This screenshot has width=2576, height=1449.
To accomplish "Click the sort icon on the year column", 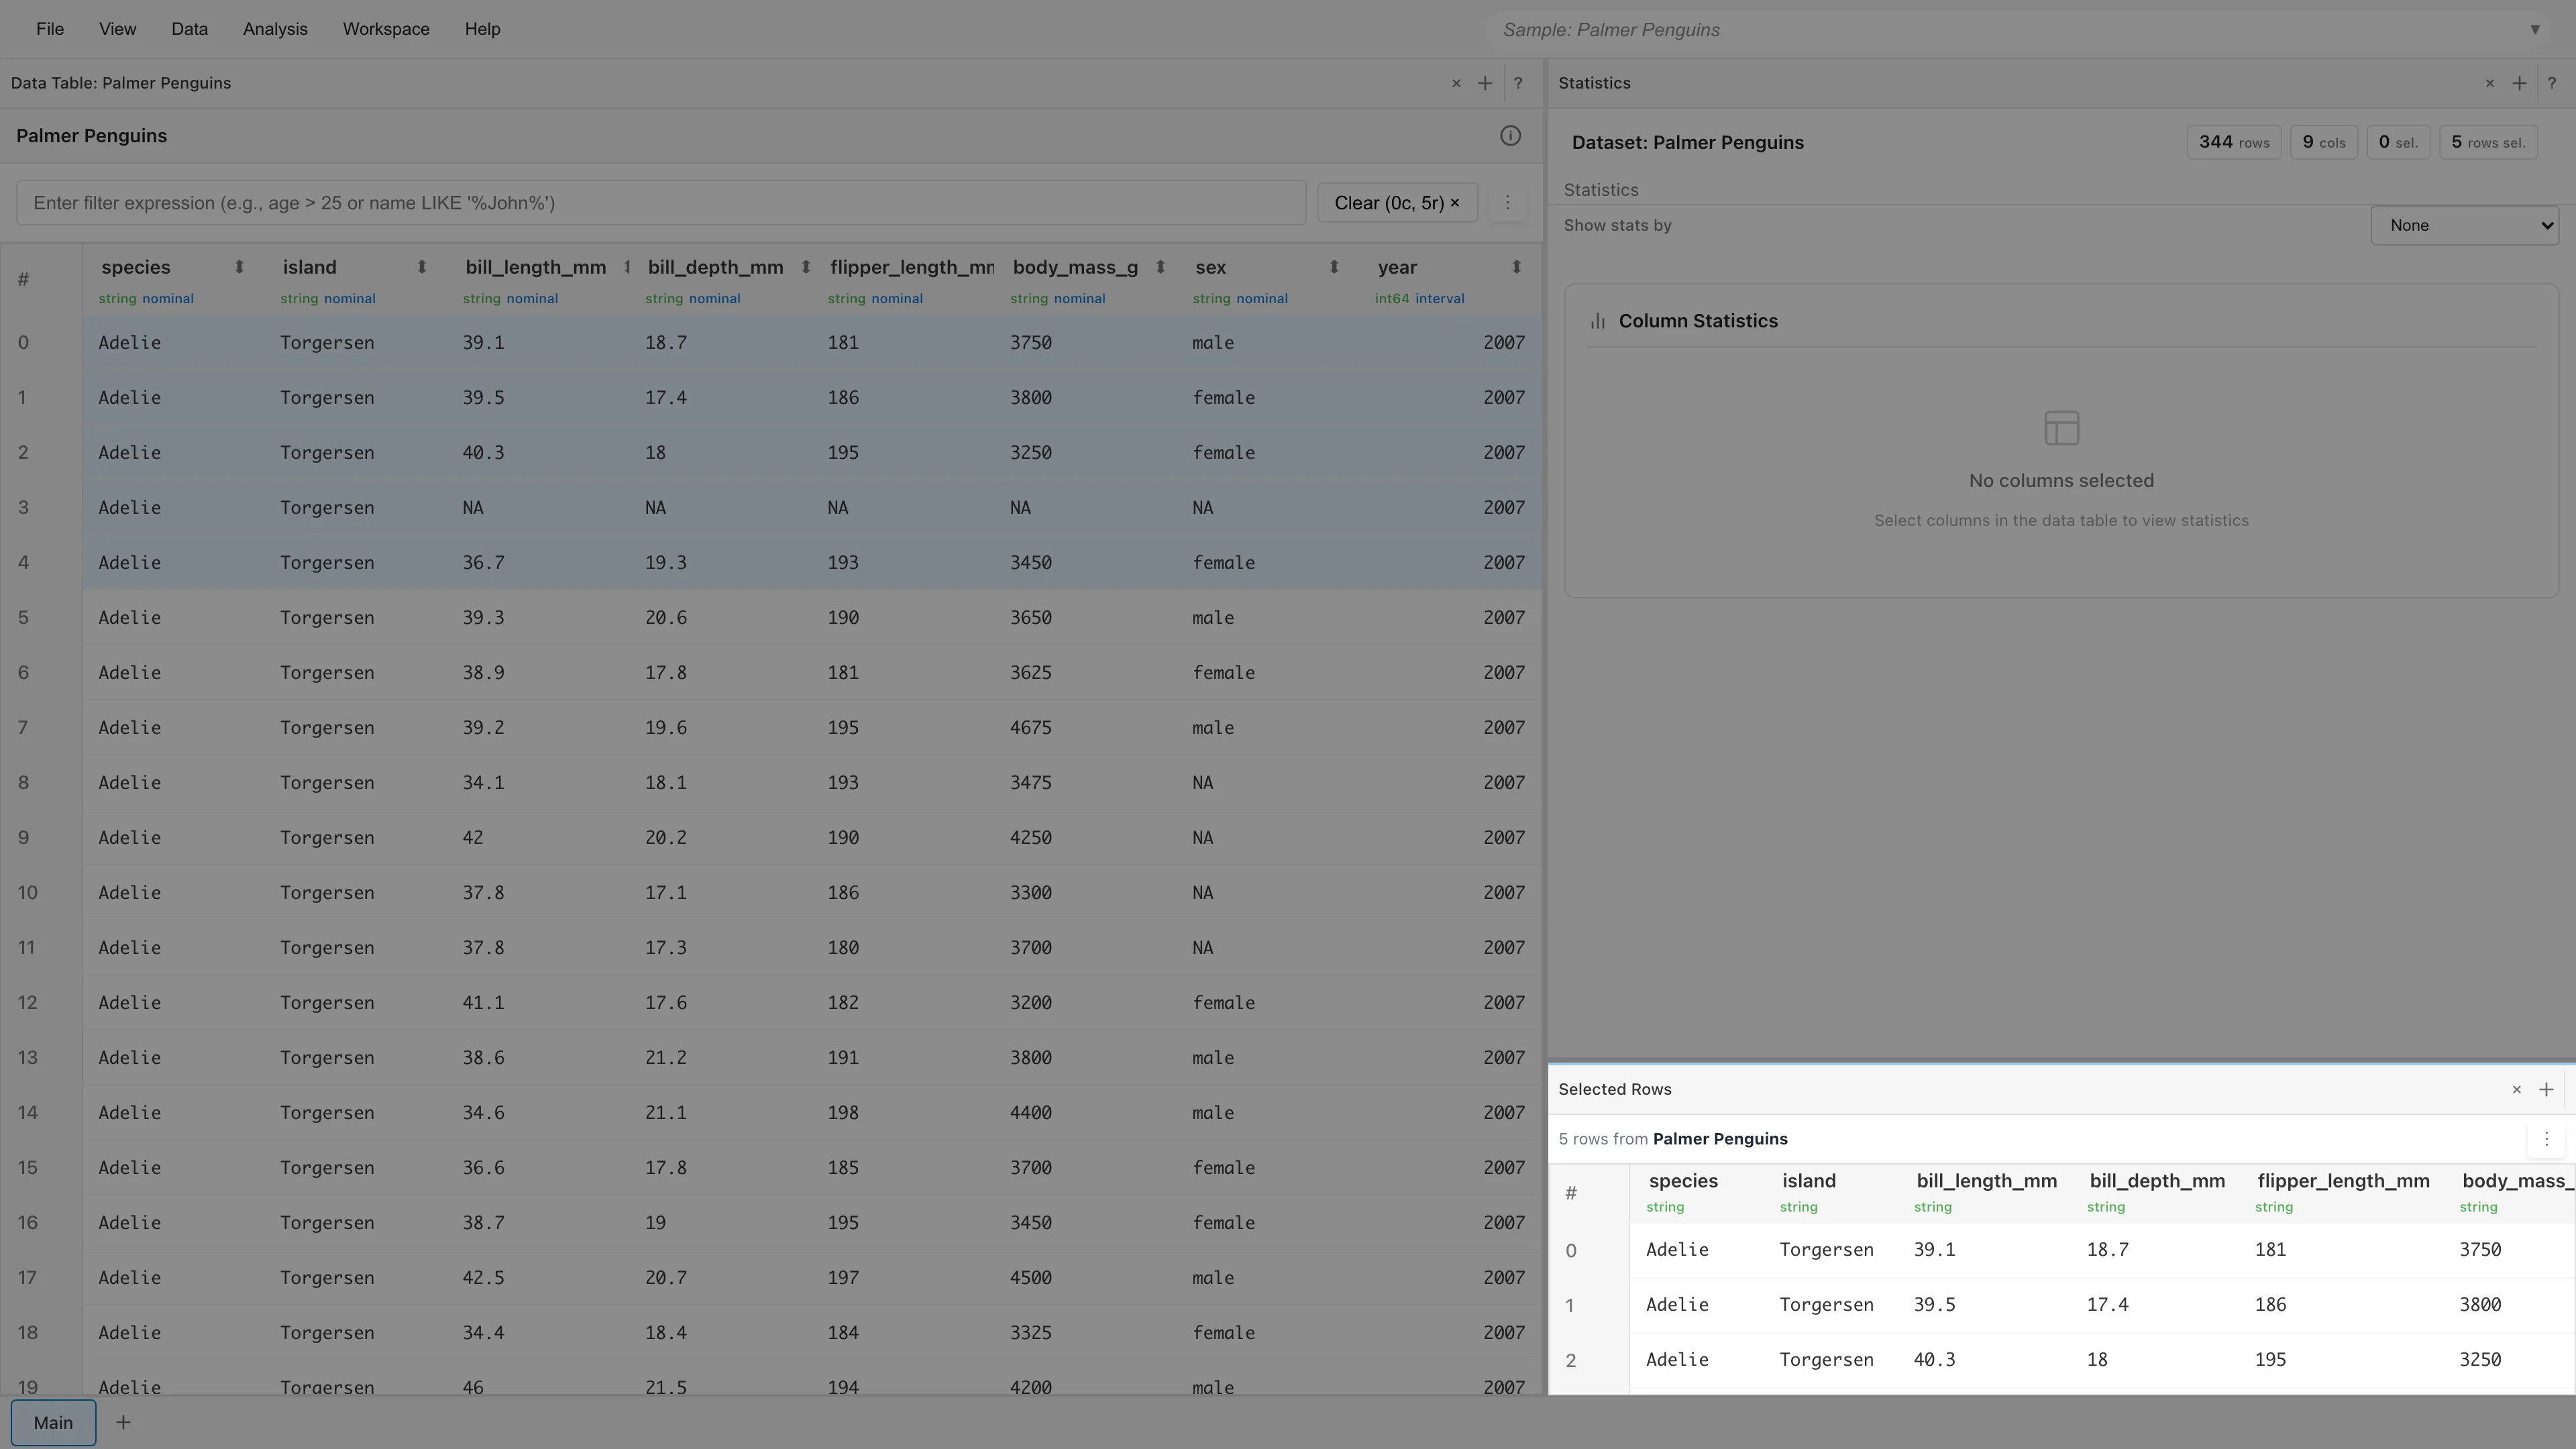I will click(1517, 267).
